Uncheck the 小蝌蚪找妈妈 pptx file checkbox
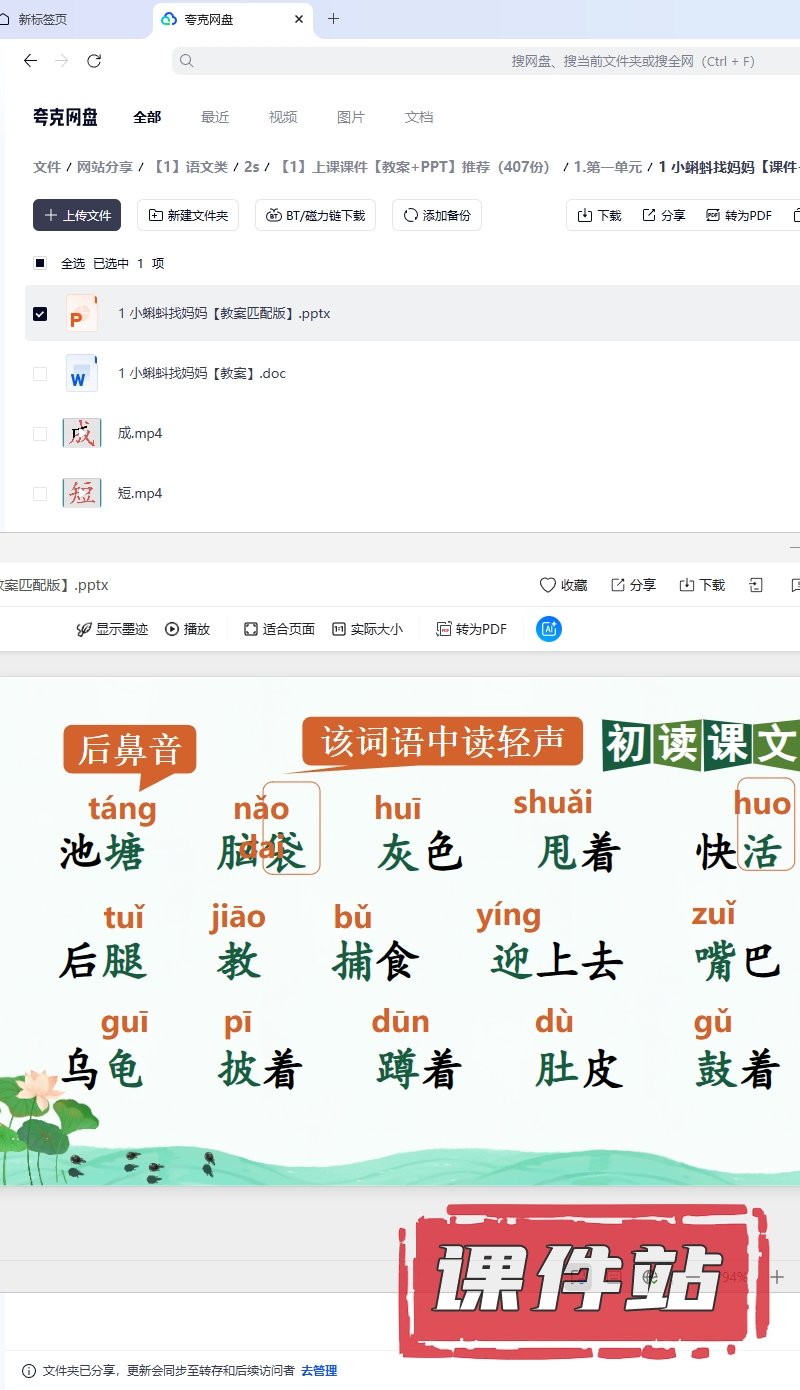Image resolution: width=800 pixels, height=1390 pixels. pyautogui.click(x=40, y=313)
